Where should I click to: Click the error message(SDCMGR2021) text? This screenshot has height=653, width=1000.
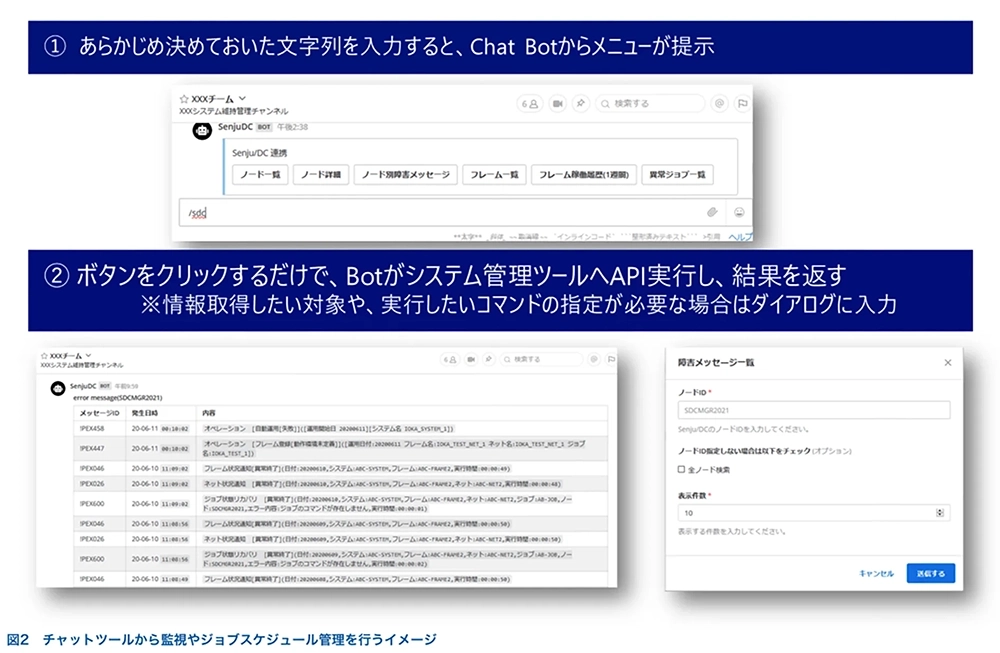click(117, 397)
